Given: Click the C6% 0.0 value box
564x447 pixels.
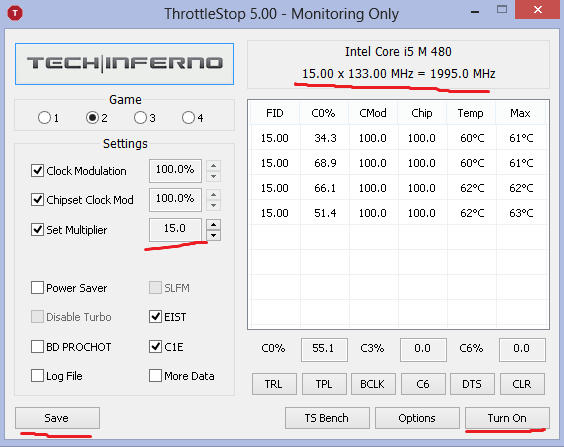Looking at the screenshot, I should point(522,349).
